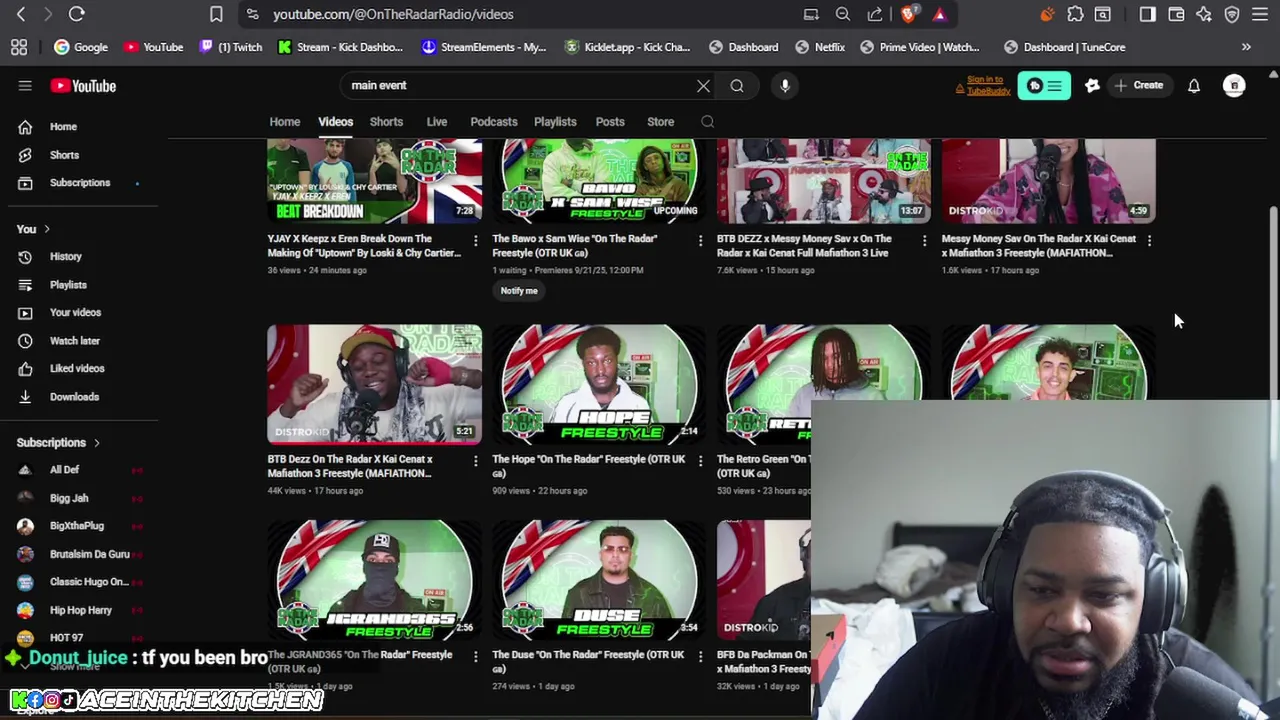This screenshot has height=720, width=1280.
Task: Expand the You section arrow
Action: pyautogui.click(x=46, y=229)
